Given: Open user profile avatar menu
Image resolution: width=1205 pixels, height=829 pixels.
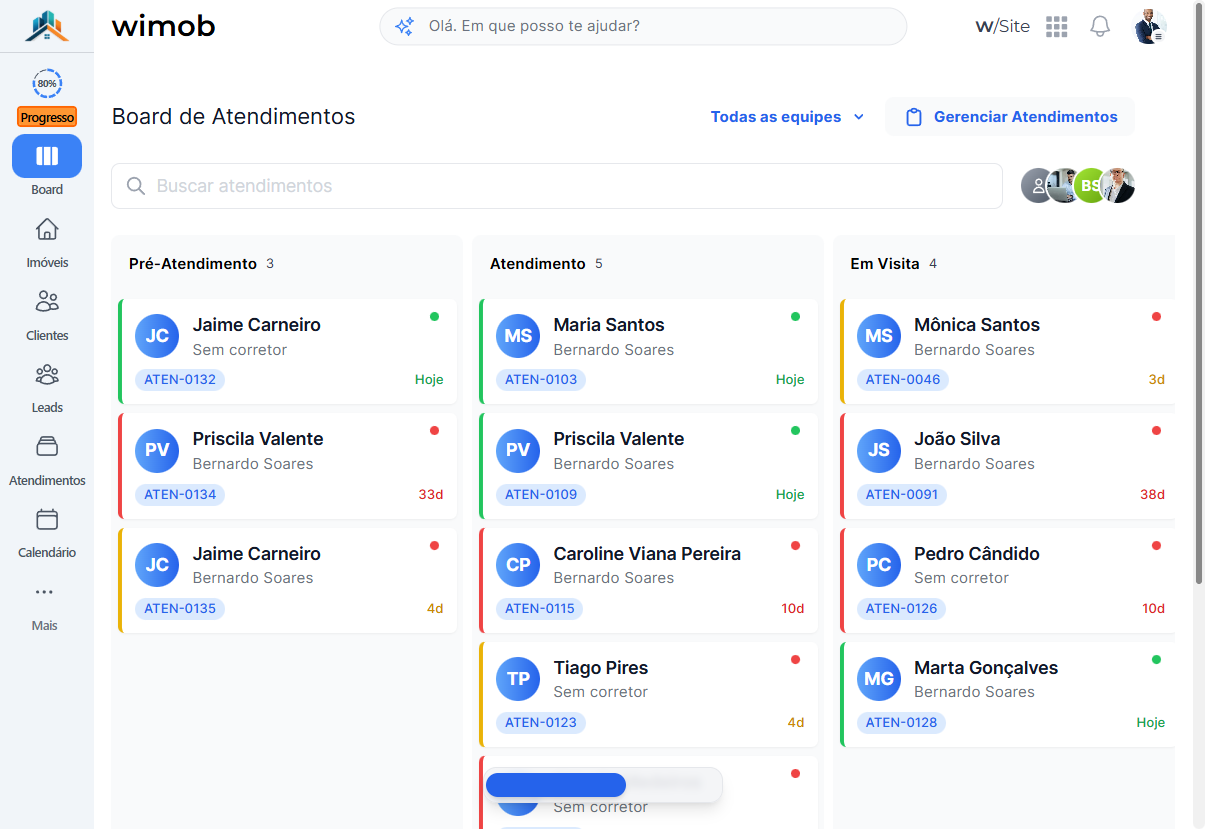Looking at the screenshot, I should pos(1150,27).
